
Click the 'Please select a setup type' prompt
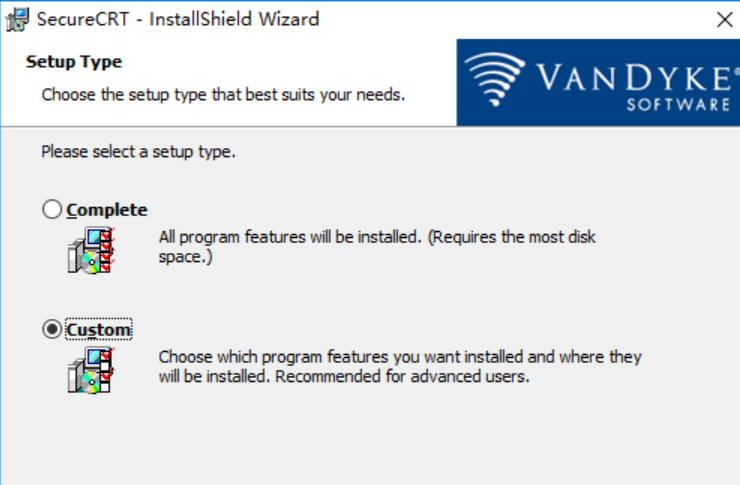click(x=138, y=152)
